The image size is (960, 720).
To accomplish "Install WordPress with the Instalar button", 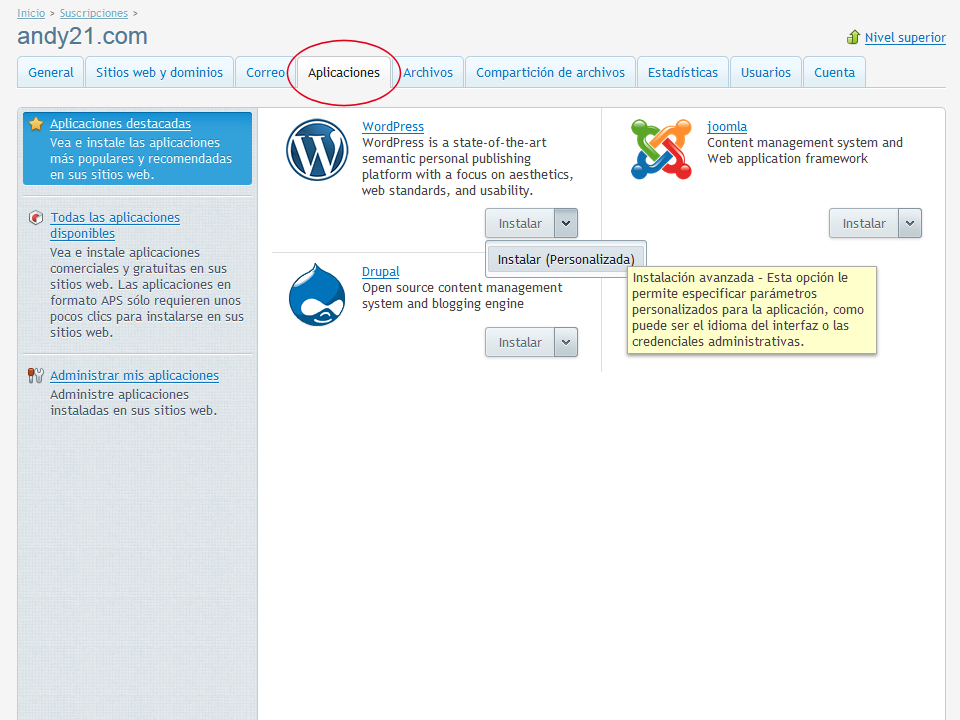I will click(x=520, y=223).
